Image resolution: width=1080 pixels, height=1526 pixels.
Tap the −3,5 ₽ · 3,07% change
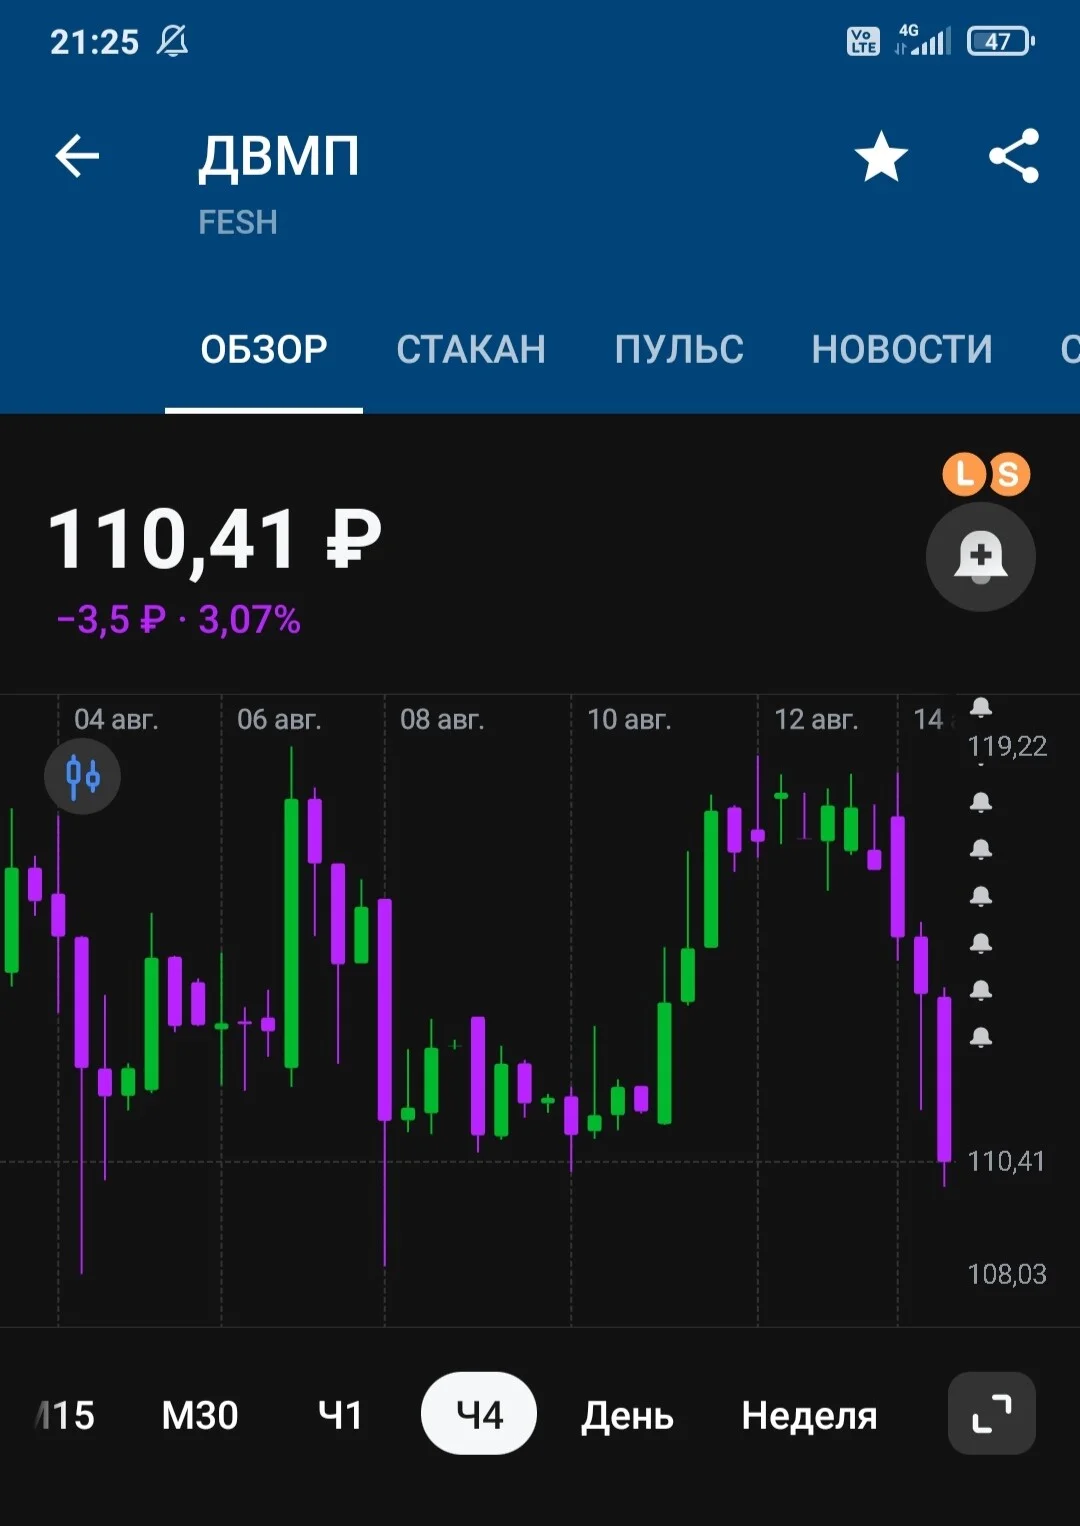[x=178, y=620]
